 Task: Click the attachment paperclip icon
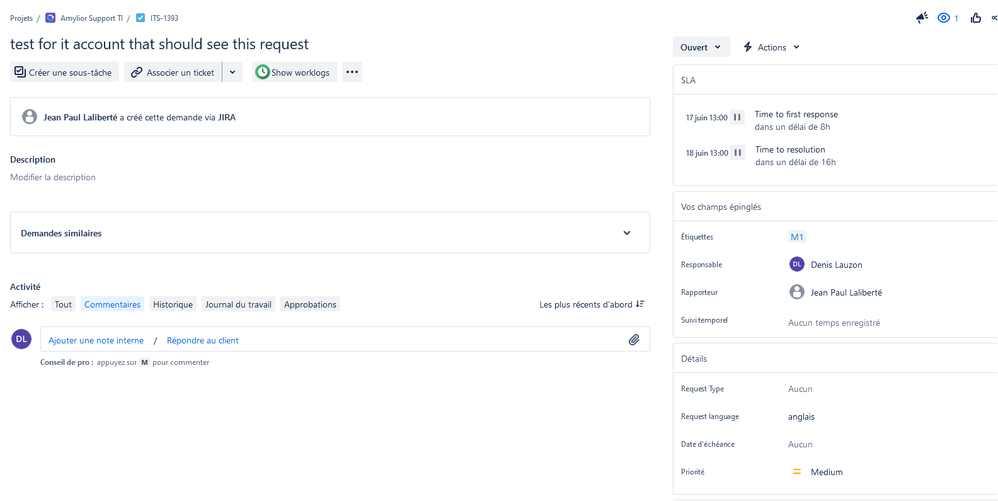tap(633, 340)
